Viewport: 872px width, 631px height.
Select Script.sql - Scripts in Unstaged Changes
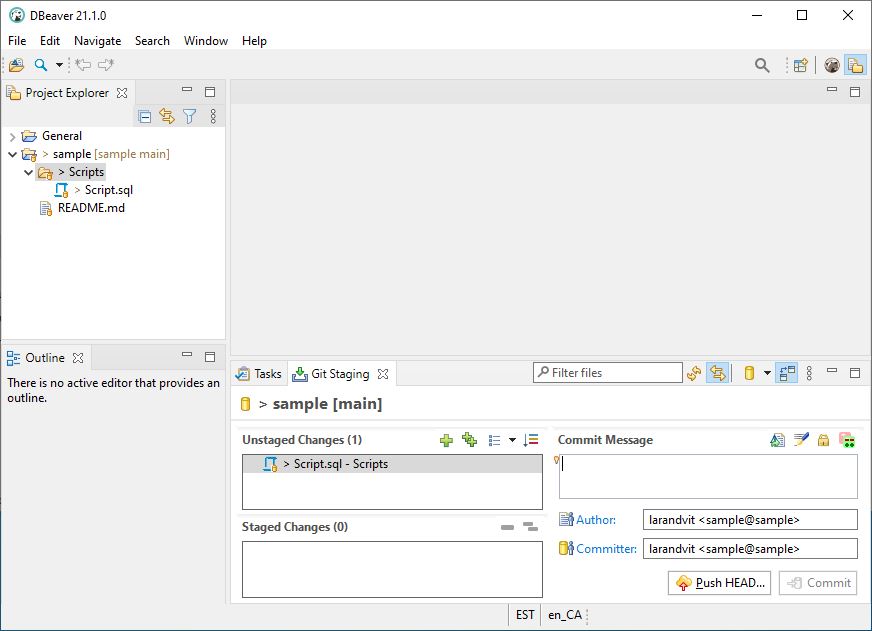click(x=392, y=464)
